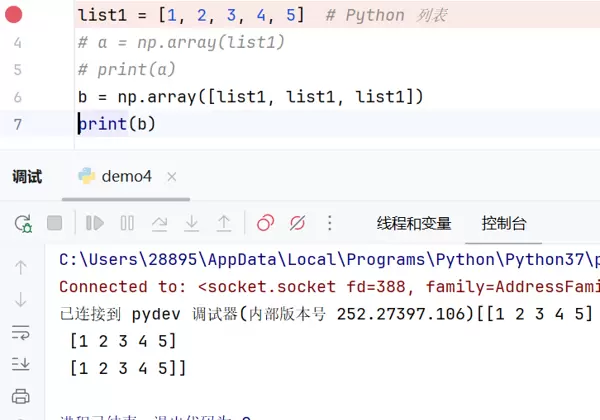
Task: Close the demo4 debug tab
Action: (x=171, y=176)
